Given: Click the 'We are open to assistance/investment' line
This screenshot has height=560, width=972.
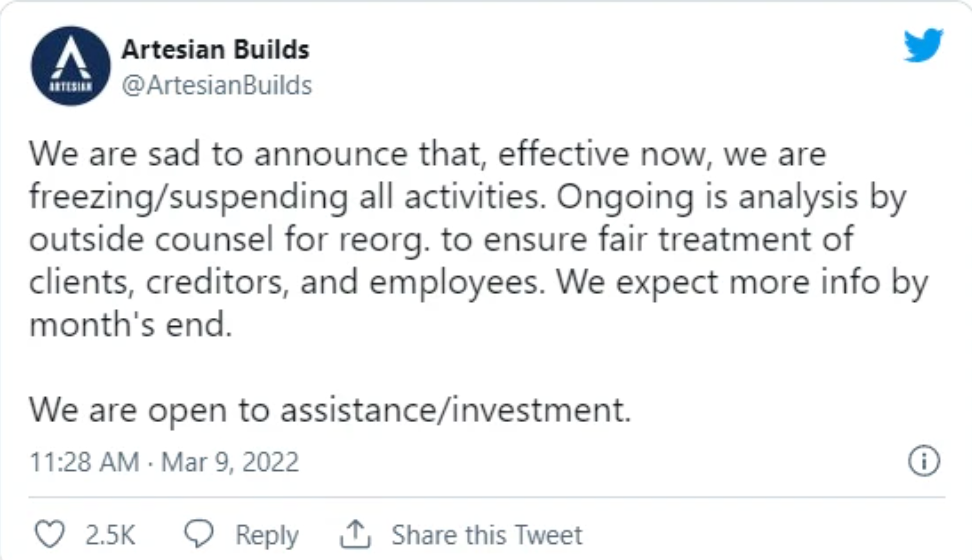Looking at the screenshot, I should coord(330,410).
